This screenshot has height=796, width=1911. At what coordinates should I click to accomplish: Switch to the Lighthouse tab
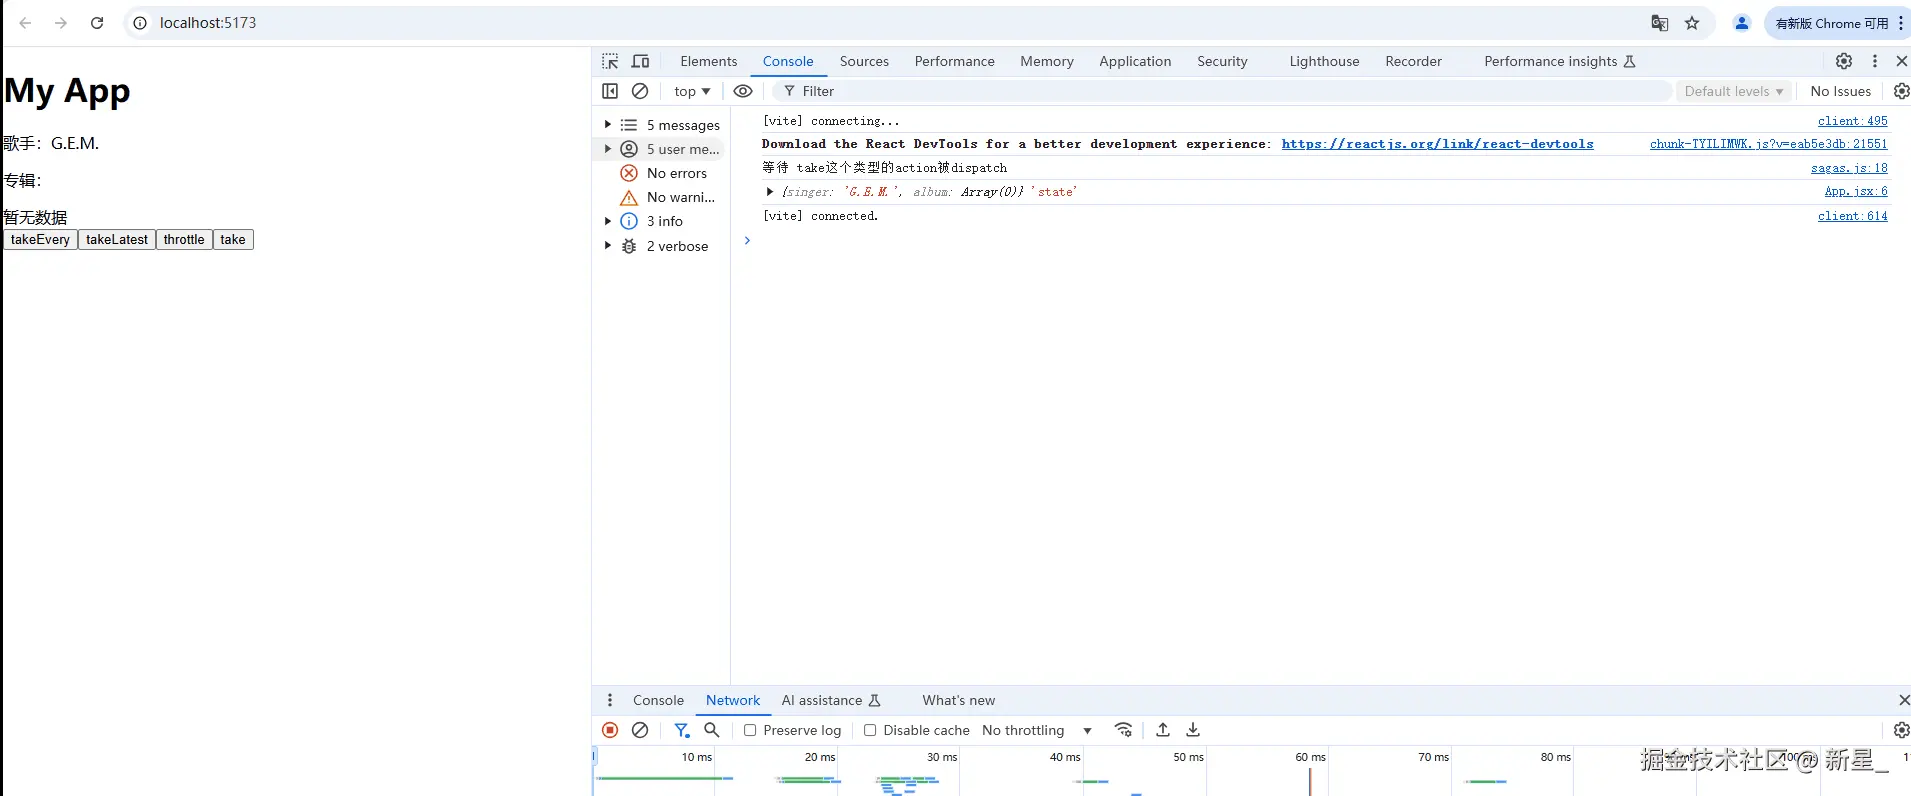pyautogui.click(x=1324, y=61)
